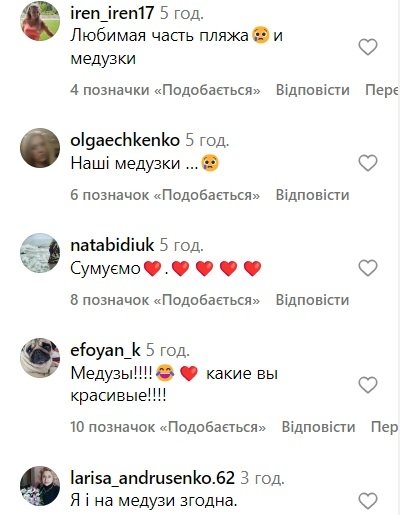400x515 pixels.
Task: Click Відповісти under olgaechkenko's comment
Action: pos(313,195)
